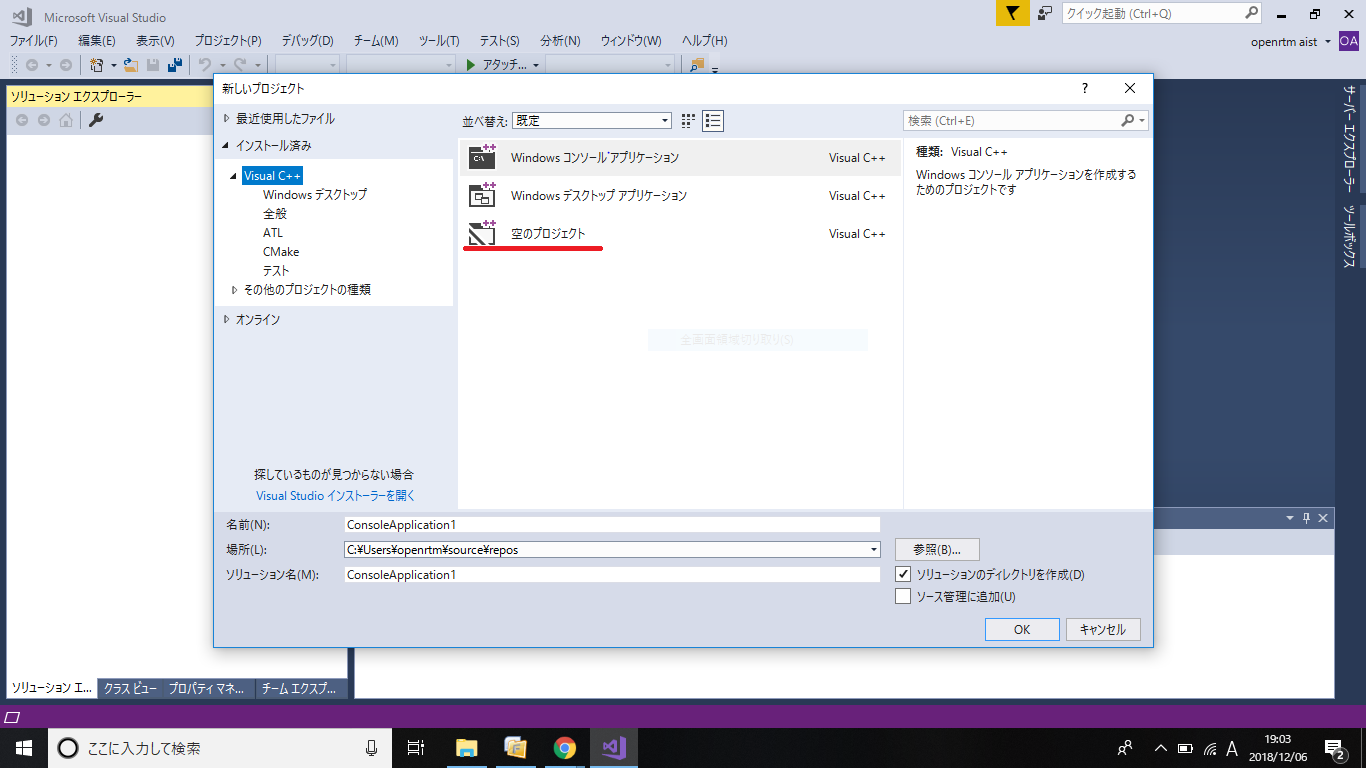The image size is (1366, 768).
Task: Open the ツールボックス side tab
Action: pyautogui.click(x=1349, y=236)
